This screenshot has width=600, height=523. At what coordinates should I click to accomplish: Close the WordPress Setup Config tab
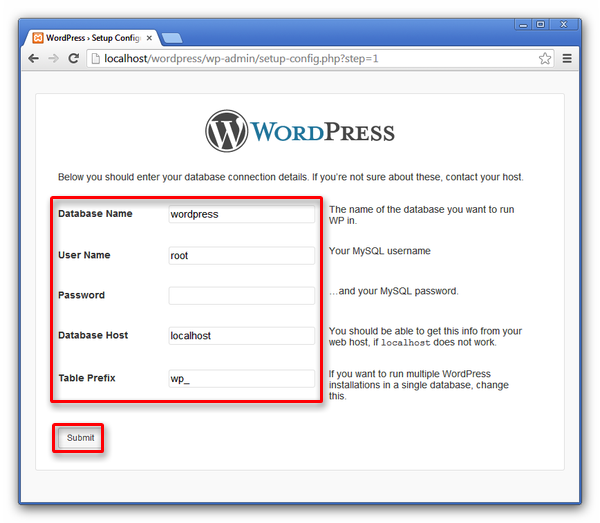pyautogui.click(x=152, y=38)
